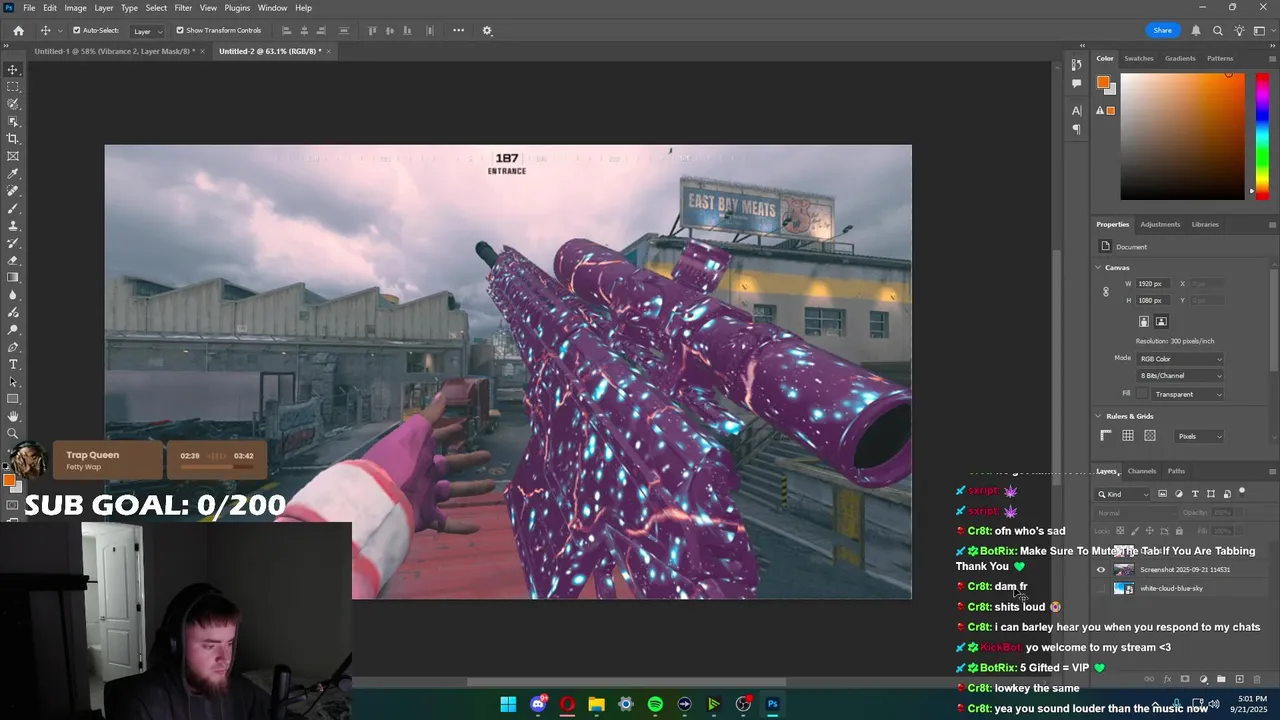Toggle the Auto-Select checkbox
Viewport: 1280px width, 720px height.
tap(76, 30)
